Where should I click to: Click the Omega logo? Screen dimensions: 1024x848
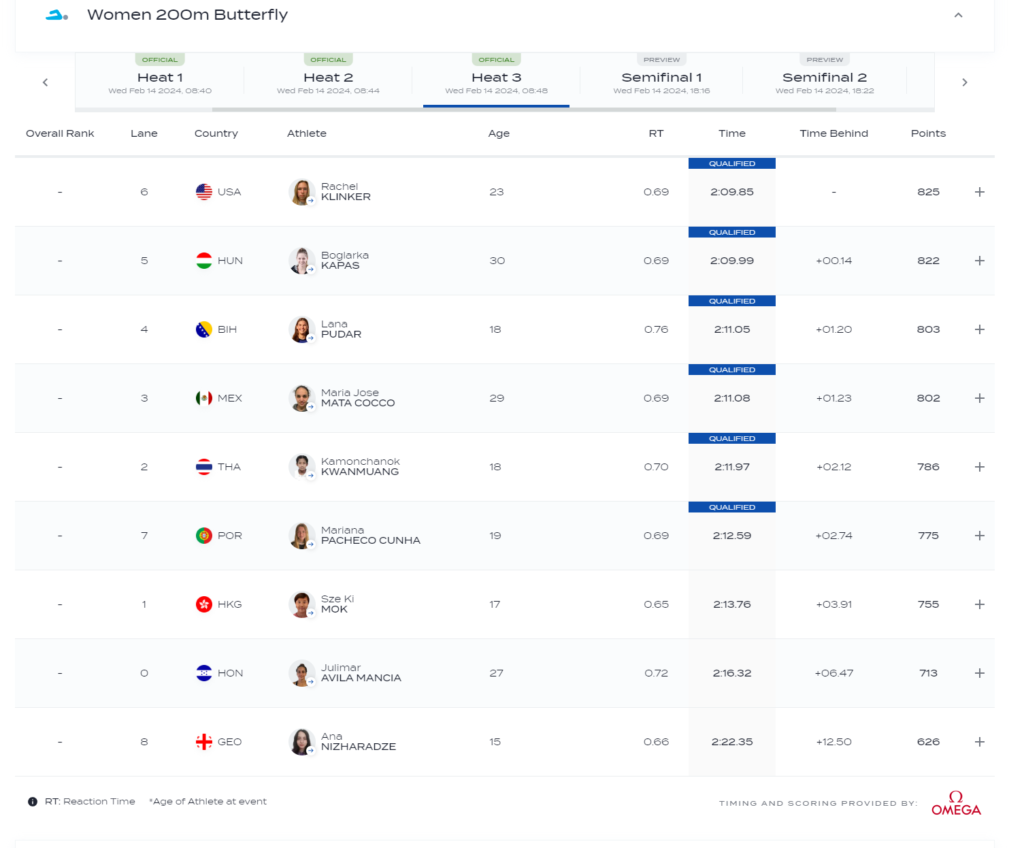(x=955, y=803)
